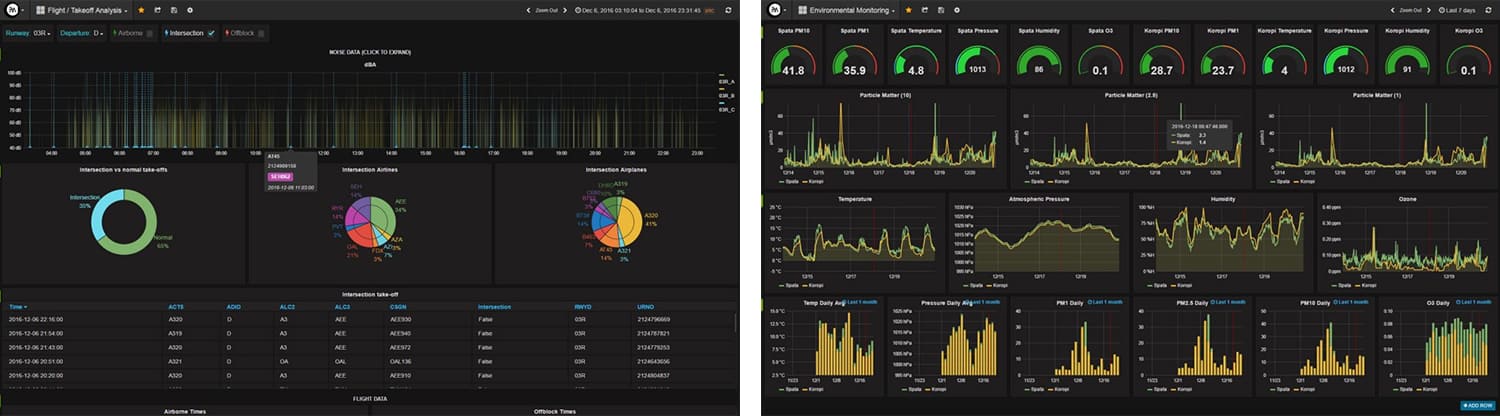Expand the NOISE DATA row
This screenshot has width=1500, height=416.
(x=369, y=51)
